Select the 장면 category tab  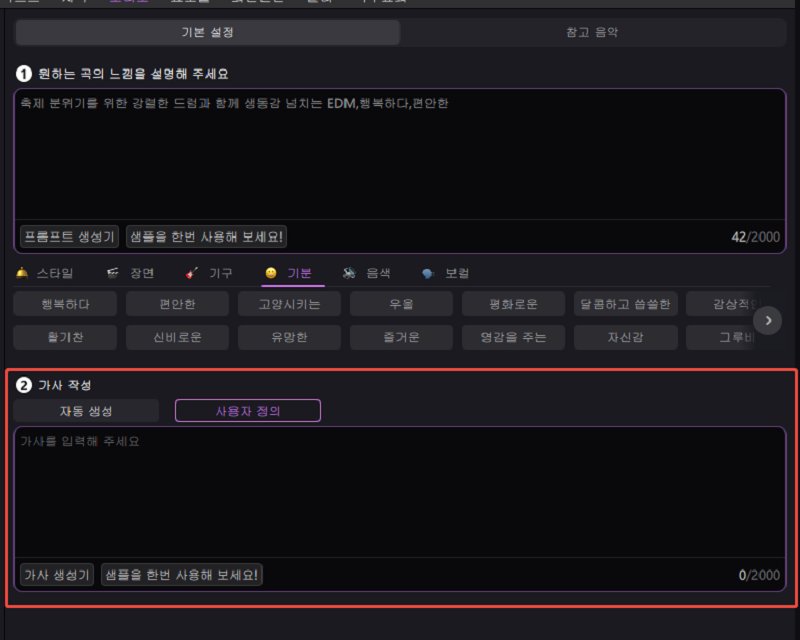(131, 273)
